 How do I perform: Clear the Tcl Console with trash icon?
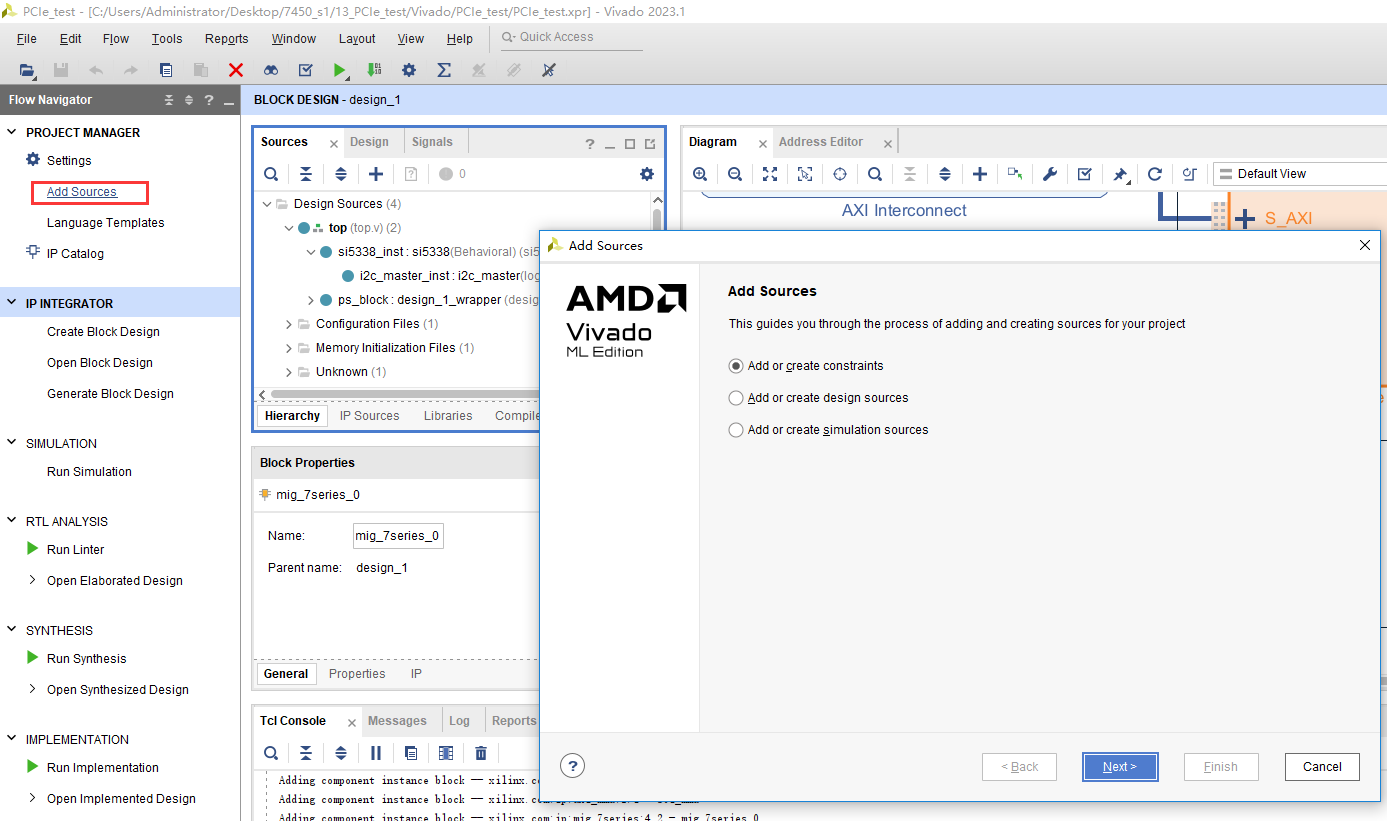pos(481,753)
